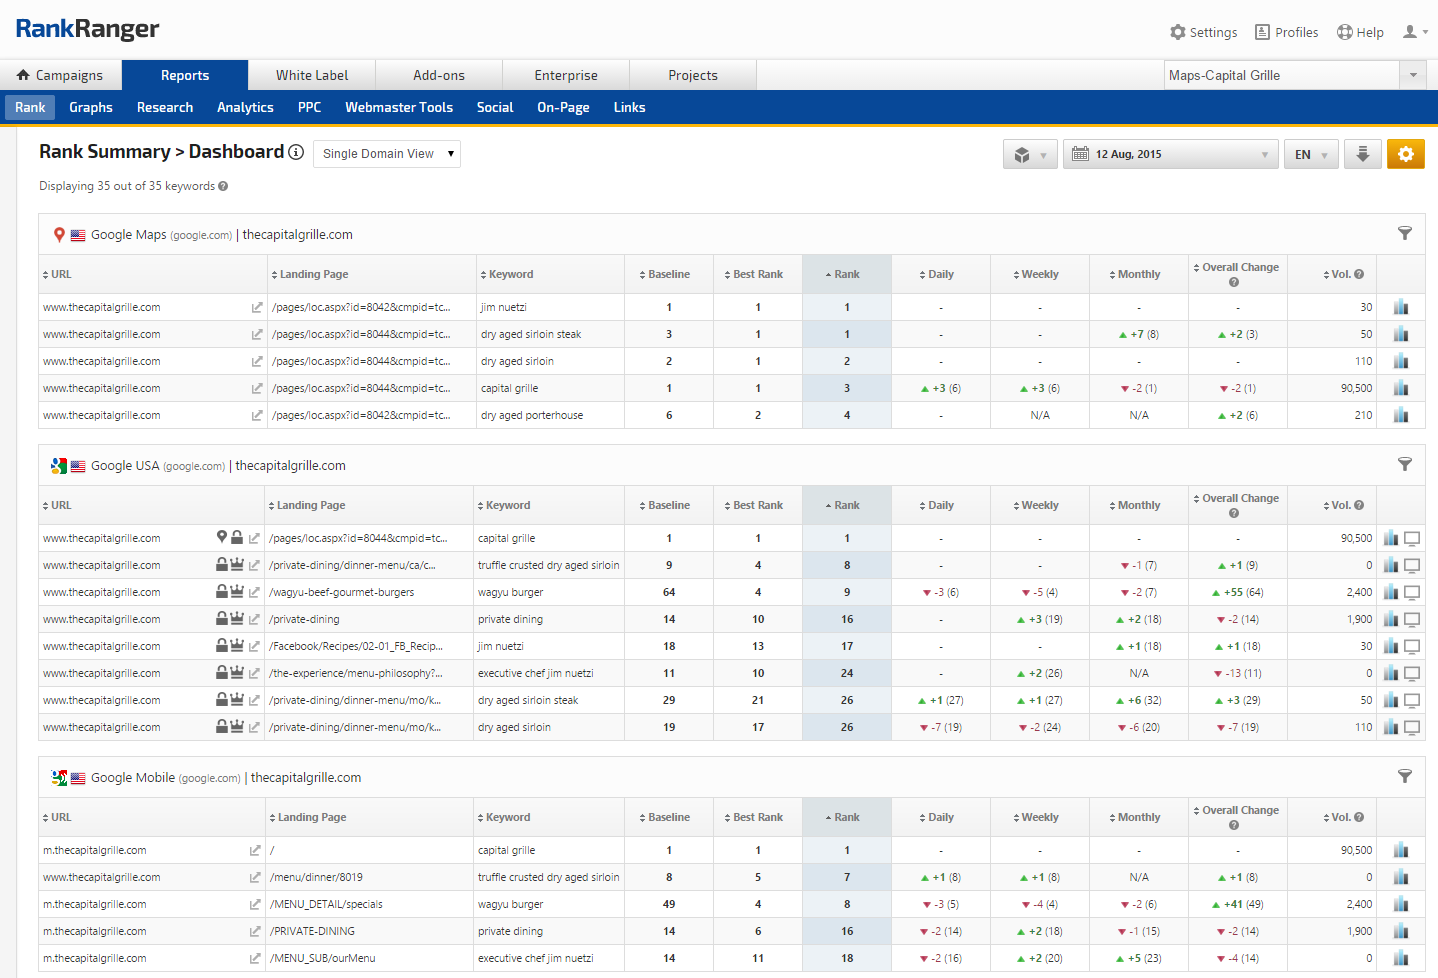Screen dimensions: 1438x978
Task: Open external link icon for /private-dining USA row
Action: [x=254, y=619]
